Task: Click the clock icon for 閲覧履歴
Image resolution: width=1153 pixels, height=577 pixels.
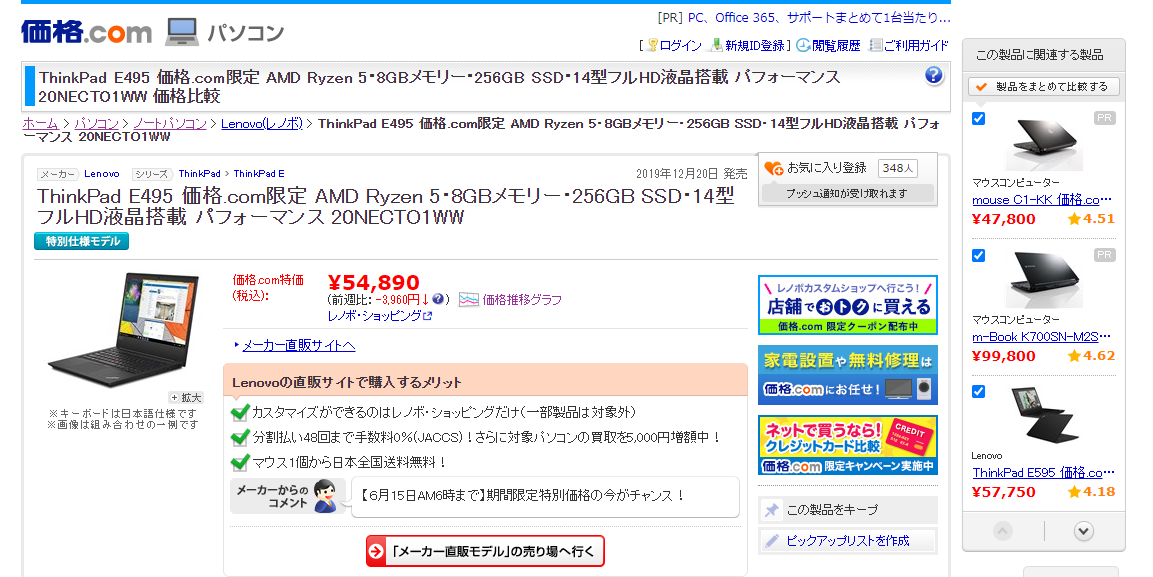Action: tap(803, 46)
